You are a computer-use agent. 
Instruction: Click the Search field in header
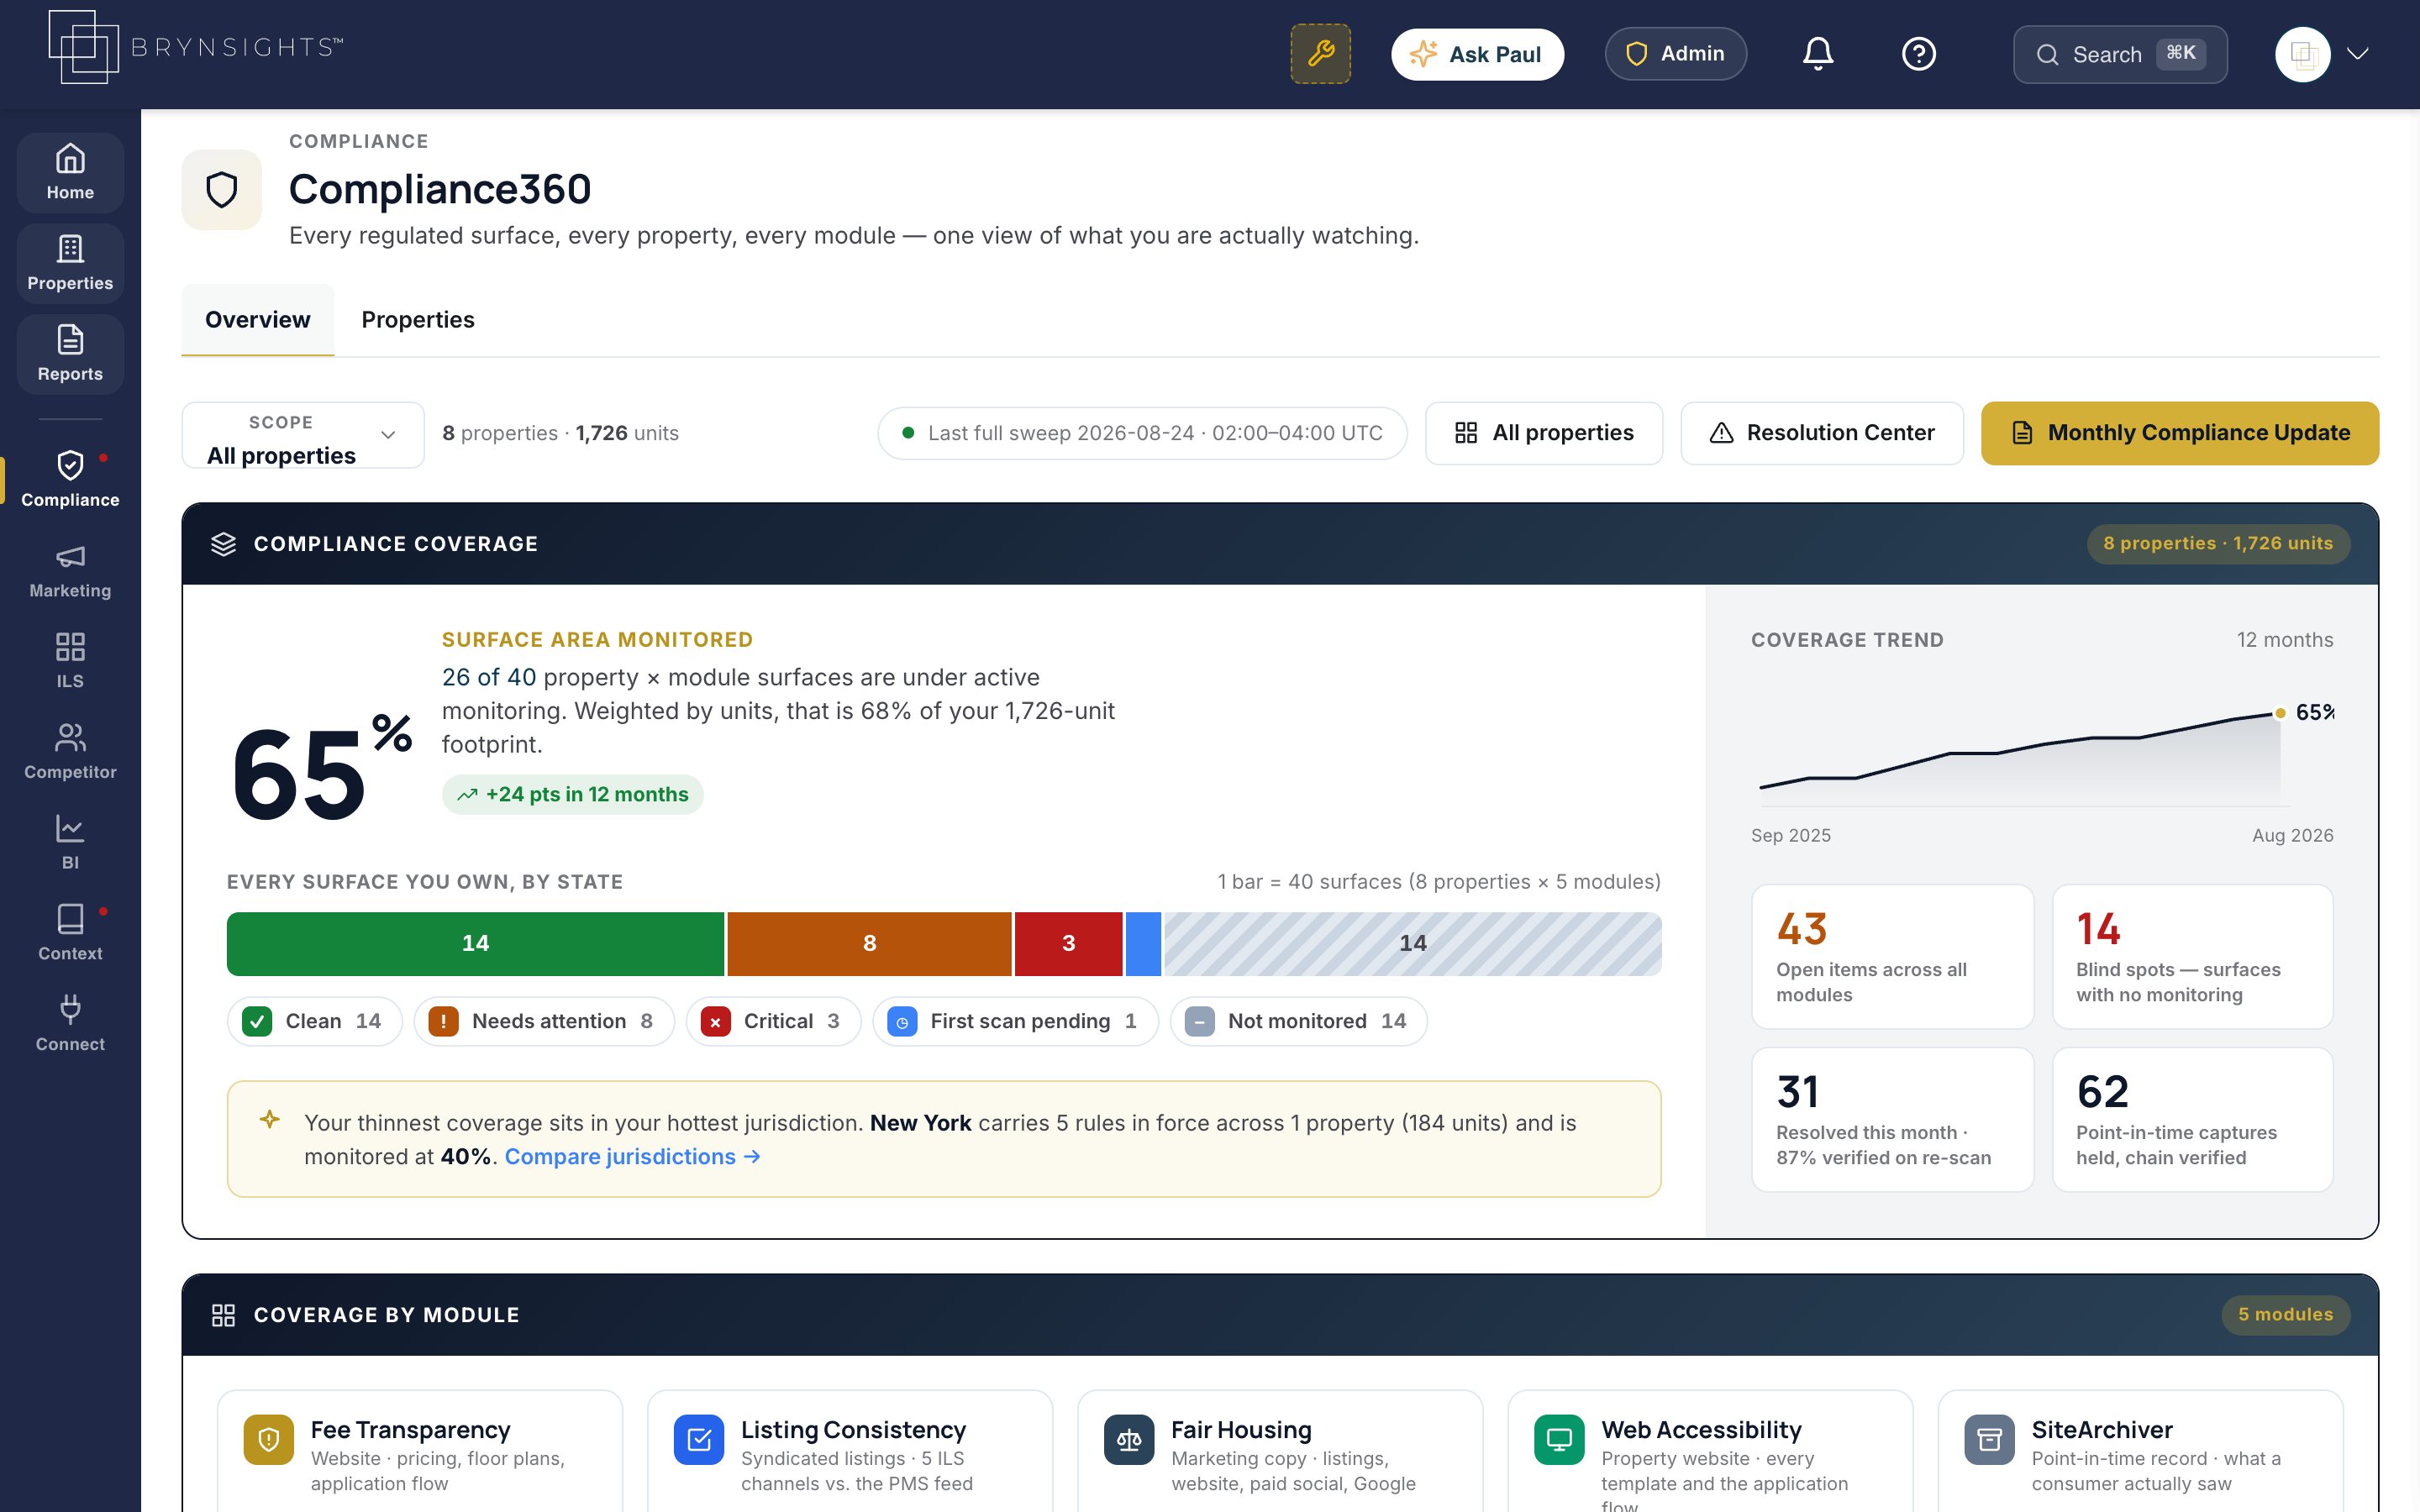click(2120, 54)
